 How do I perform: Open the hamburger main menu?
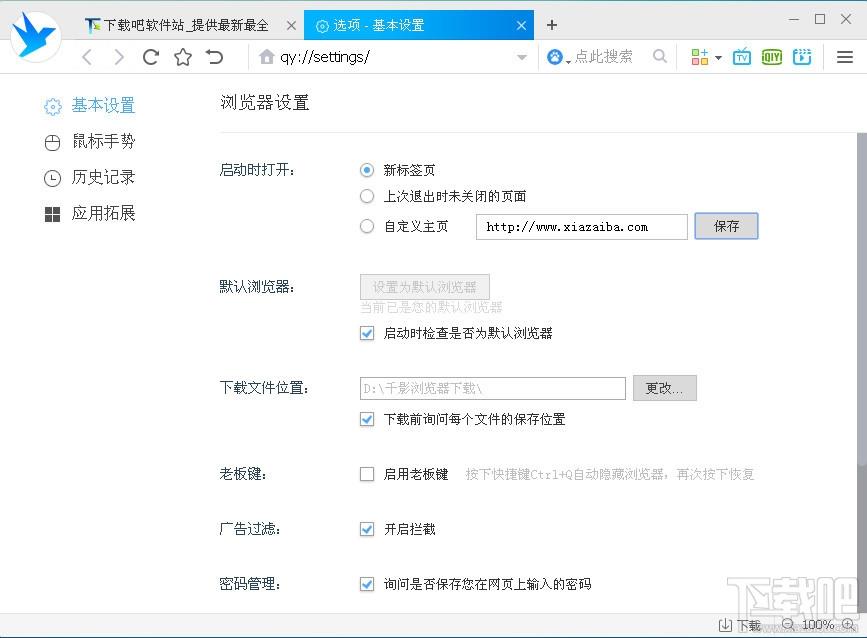pos(844,57)
